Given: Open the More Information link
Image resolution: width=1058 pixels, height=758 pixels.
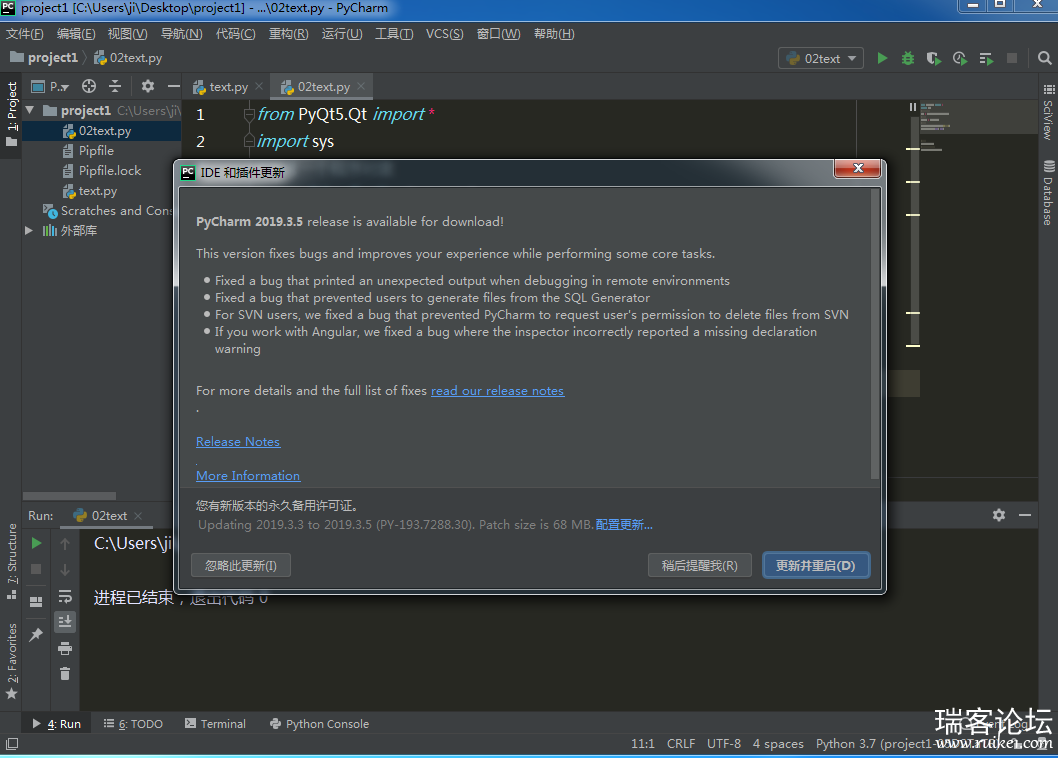Looking at the screenshot, I should 248,475.
